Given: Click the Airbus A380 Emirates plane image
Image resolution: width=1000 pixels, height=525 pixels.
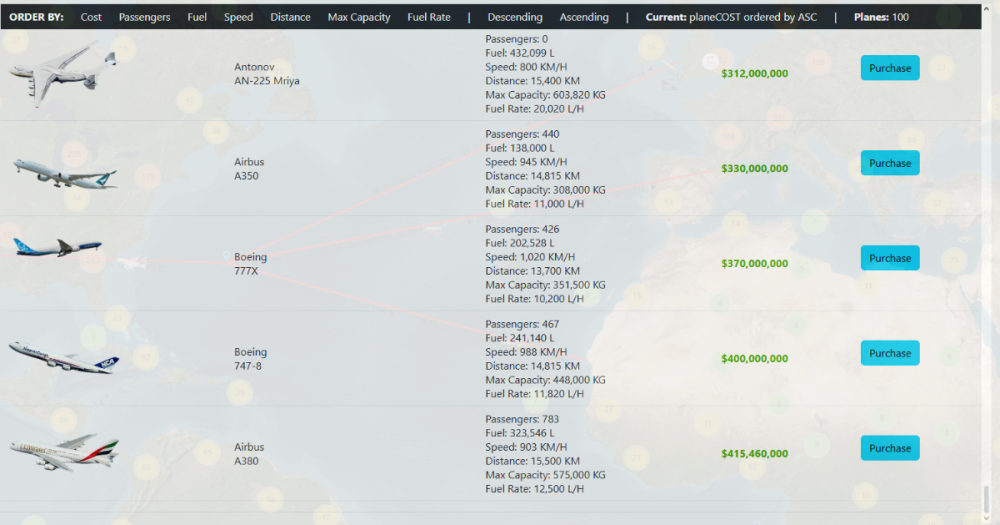Looking at the screenshot, I should coord(65,453).
